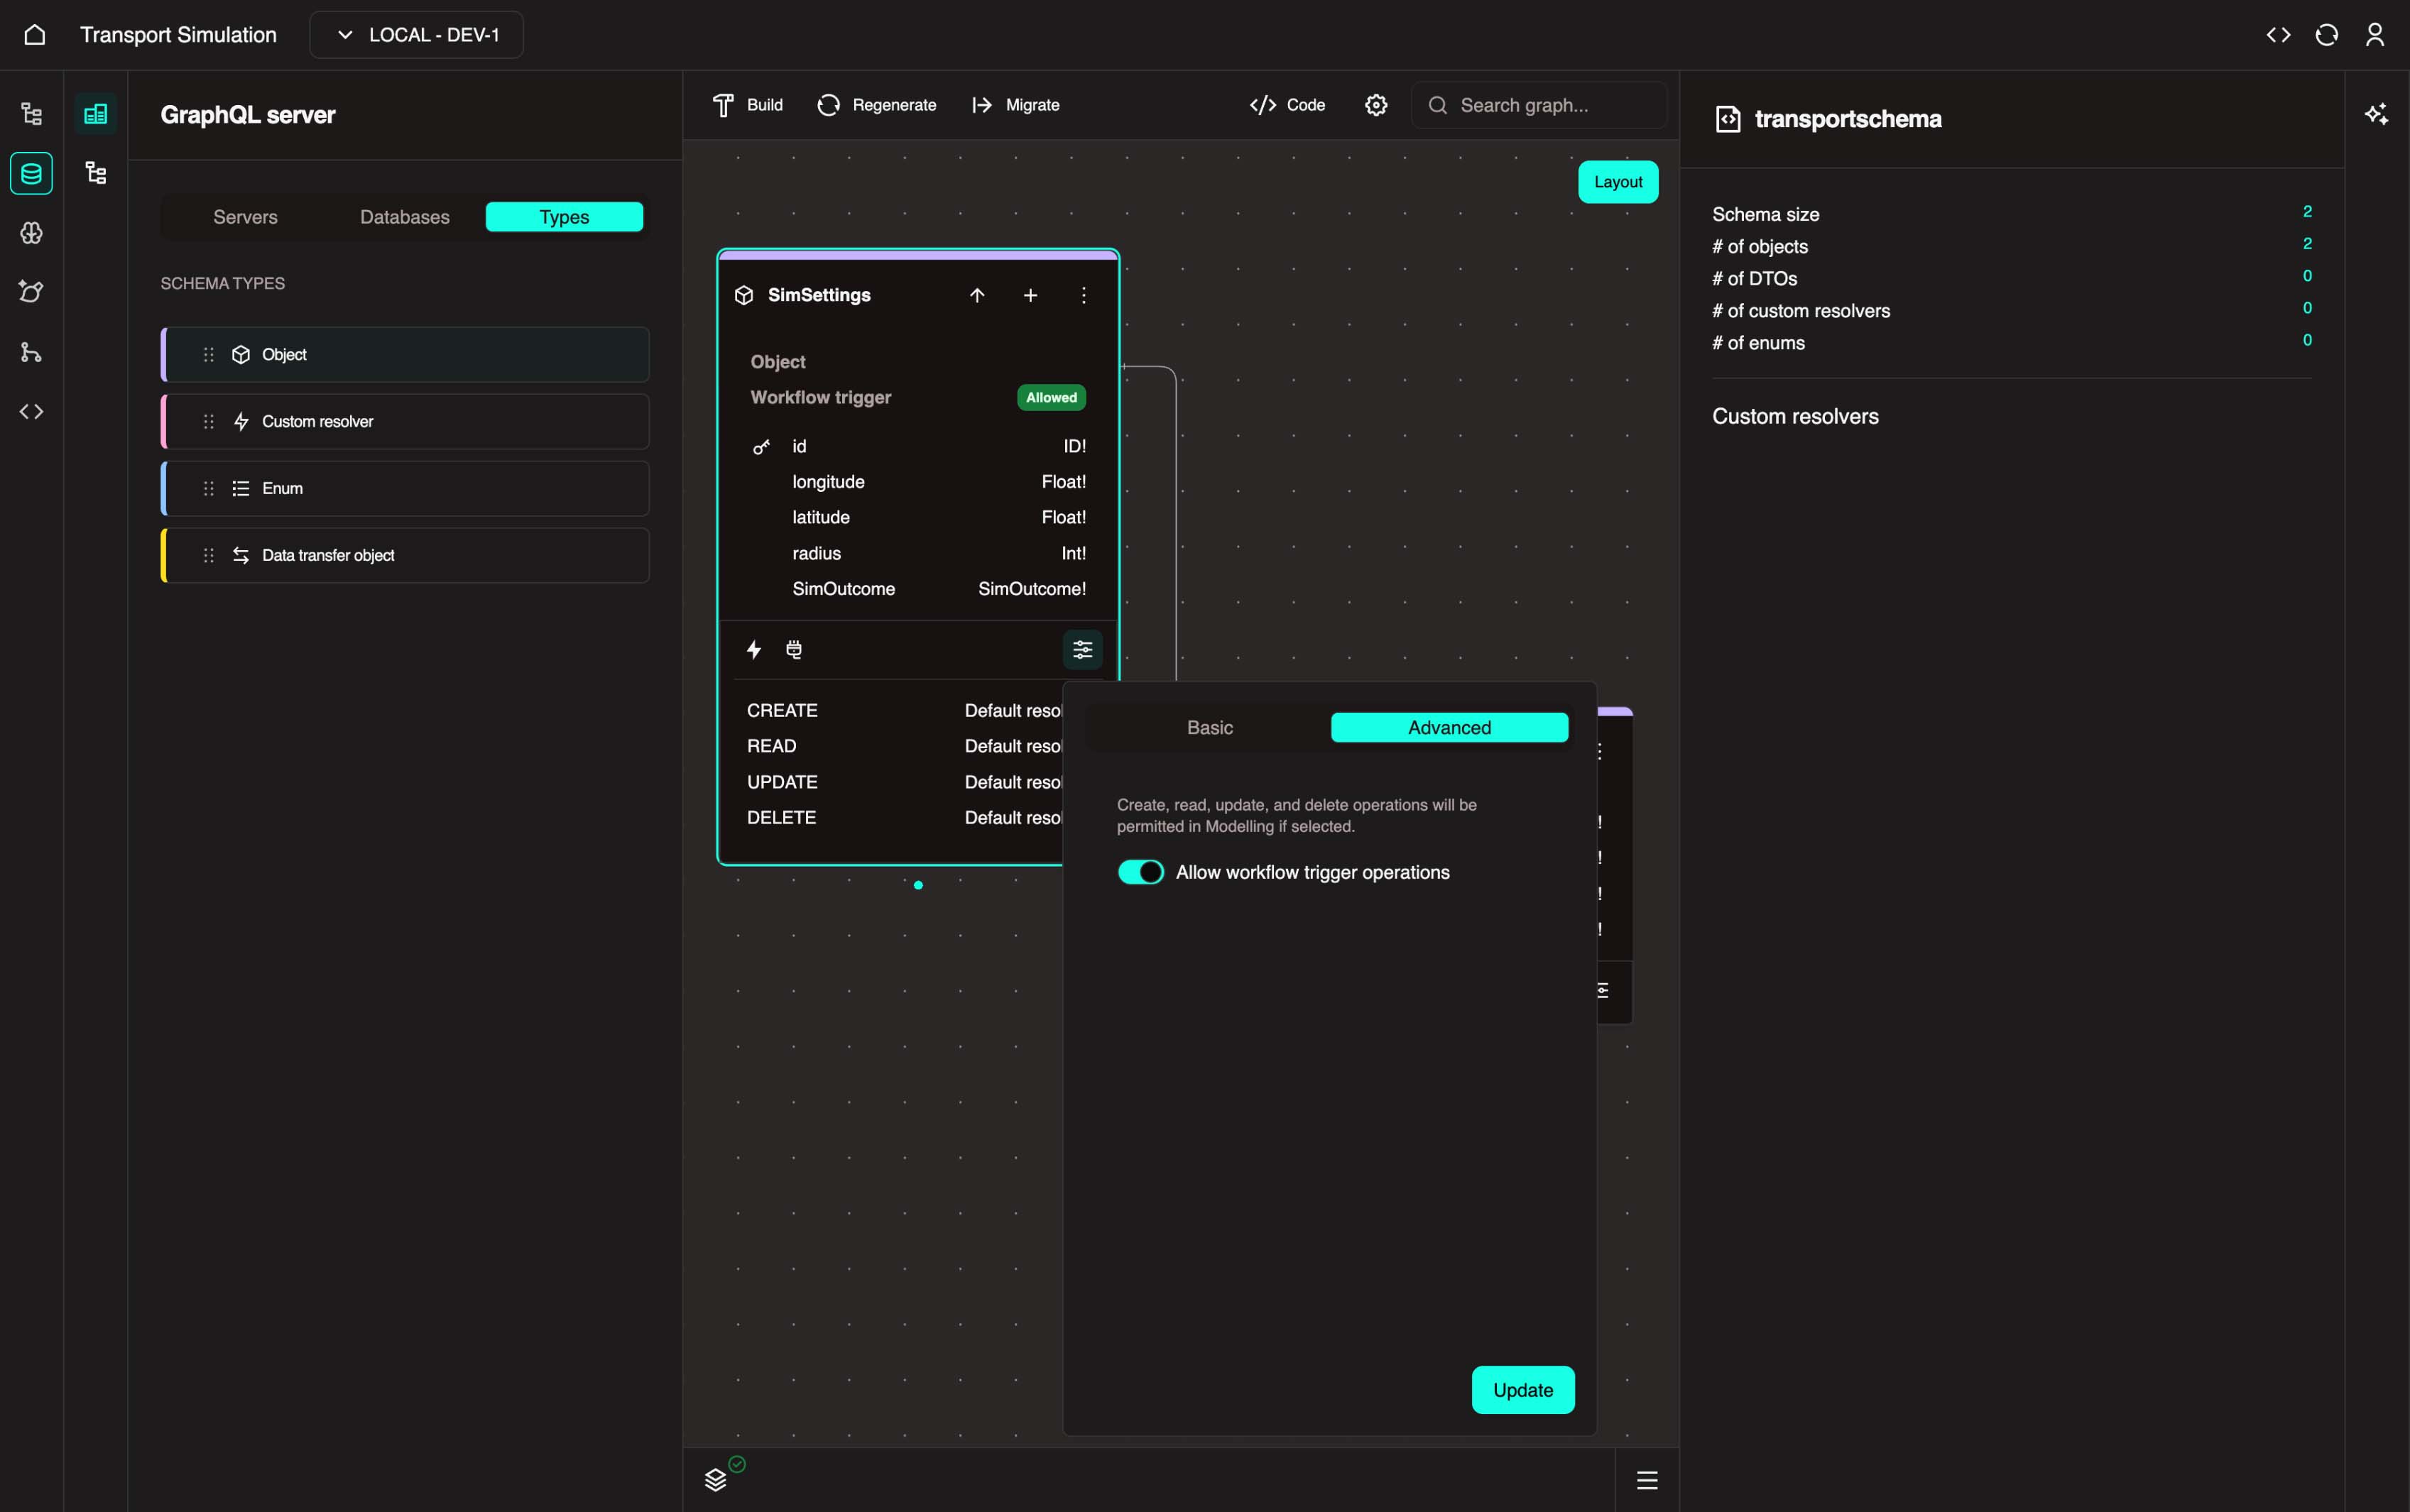Screen dimensions: 2410x1512
Task: Select the tree structure icon in second rail
Action: 96,174
